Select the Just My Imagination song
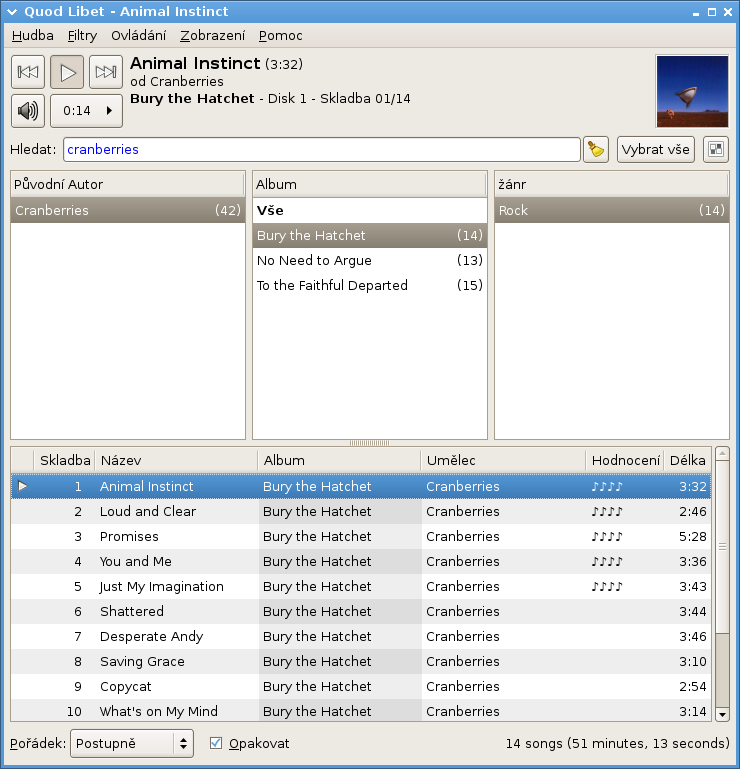 (361, 587)
